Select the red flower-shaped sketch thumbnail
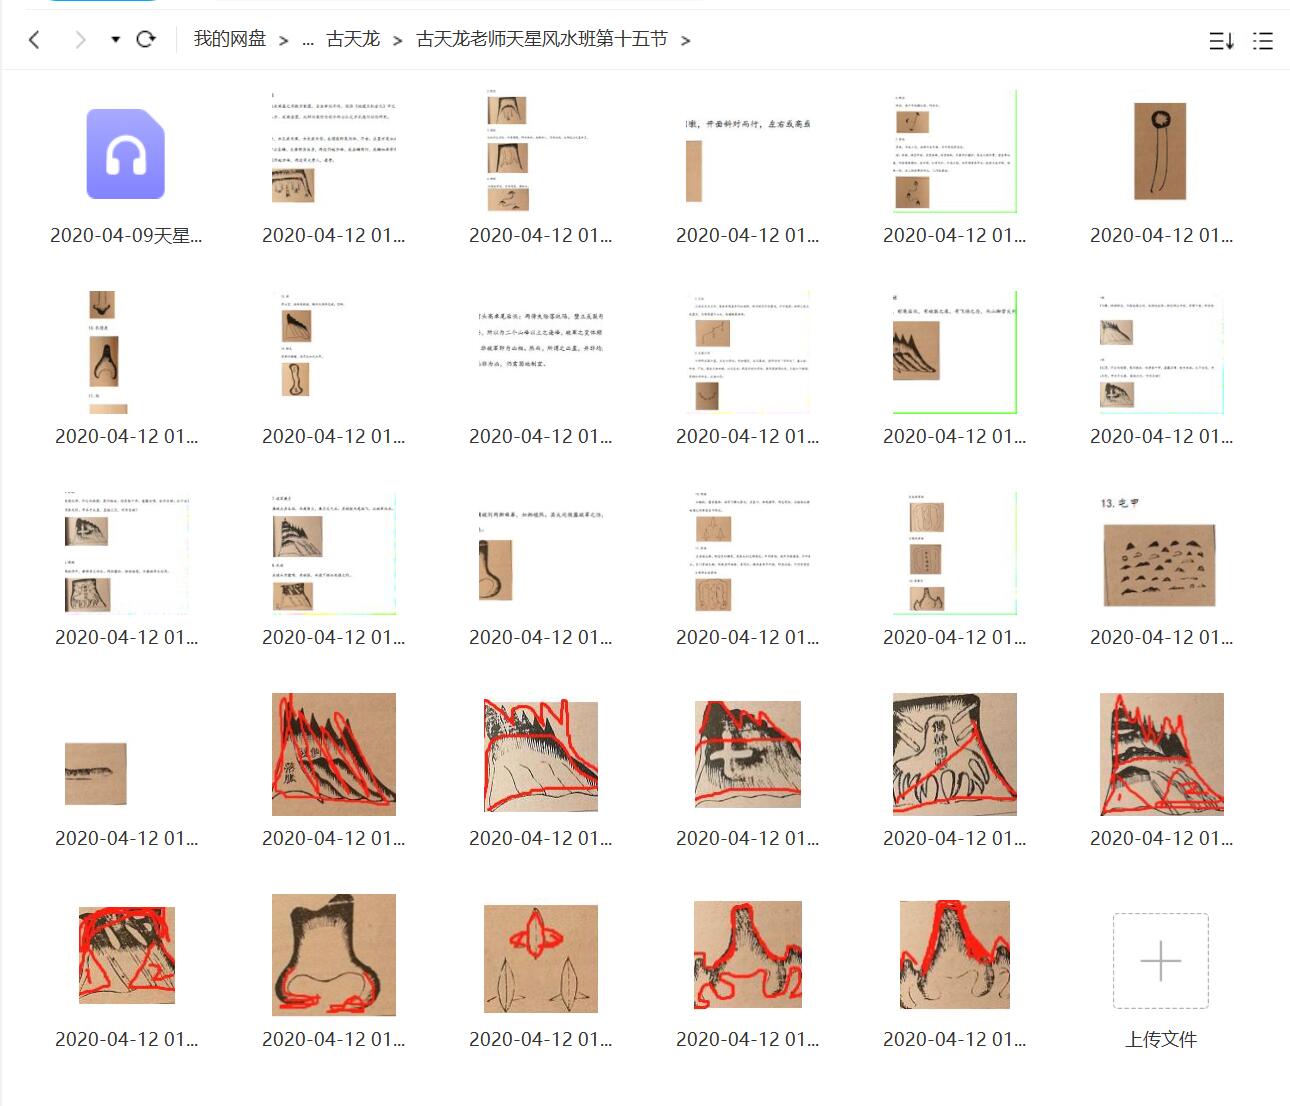The width and height of the screenshot is (1290, 1106). 540,958
